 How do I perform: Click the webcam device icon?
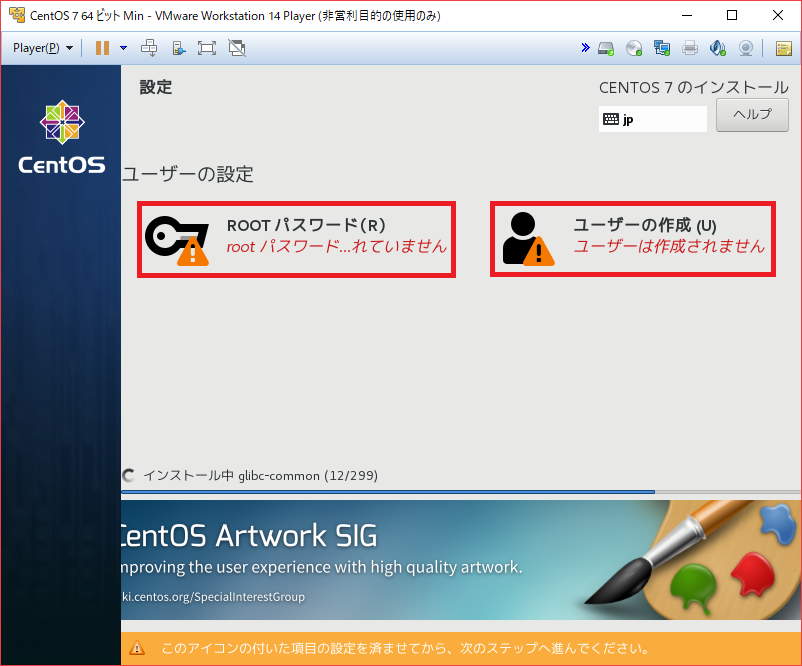(746, 49)
